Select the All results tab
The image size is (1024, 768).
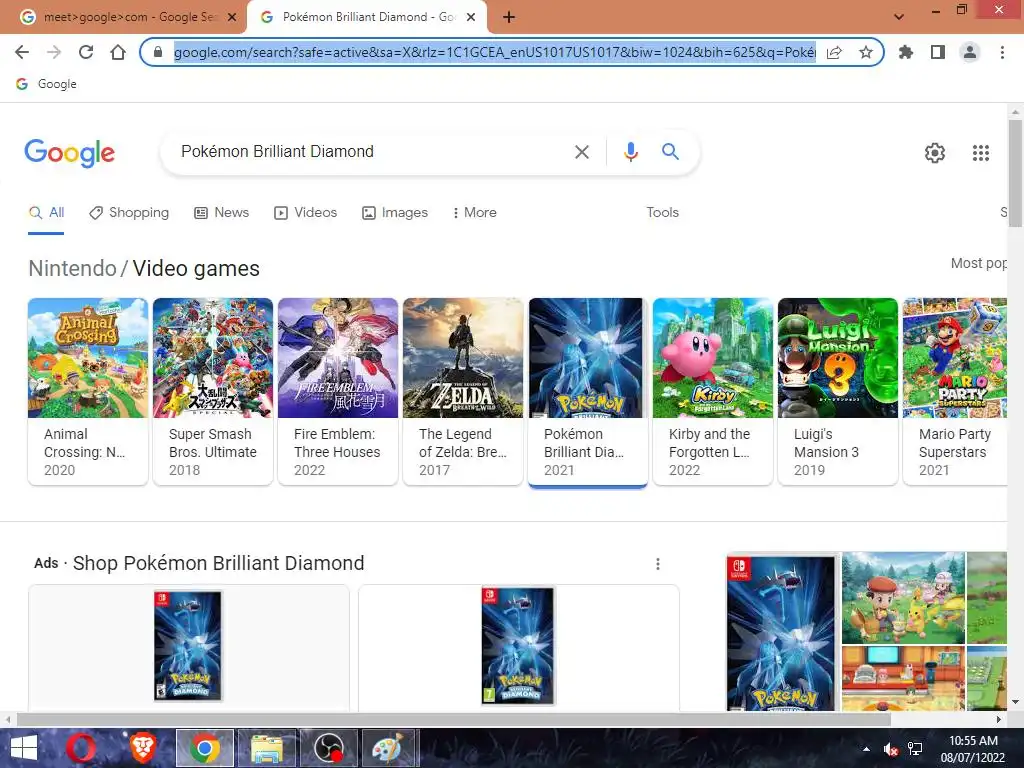coord(46,213)
